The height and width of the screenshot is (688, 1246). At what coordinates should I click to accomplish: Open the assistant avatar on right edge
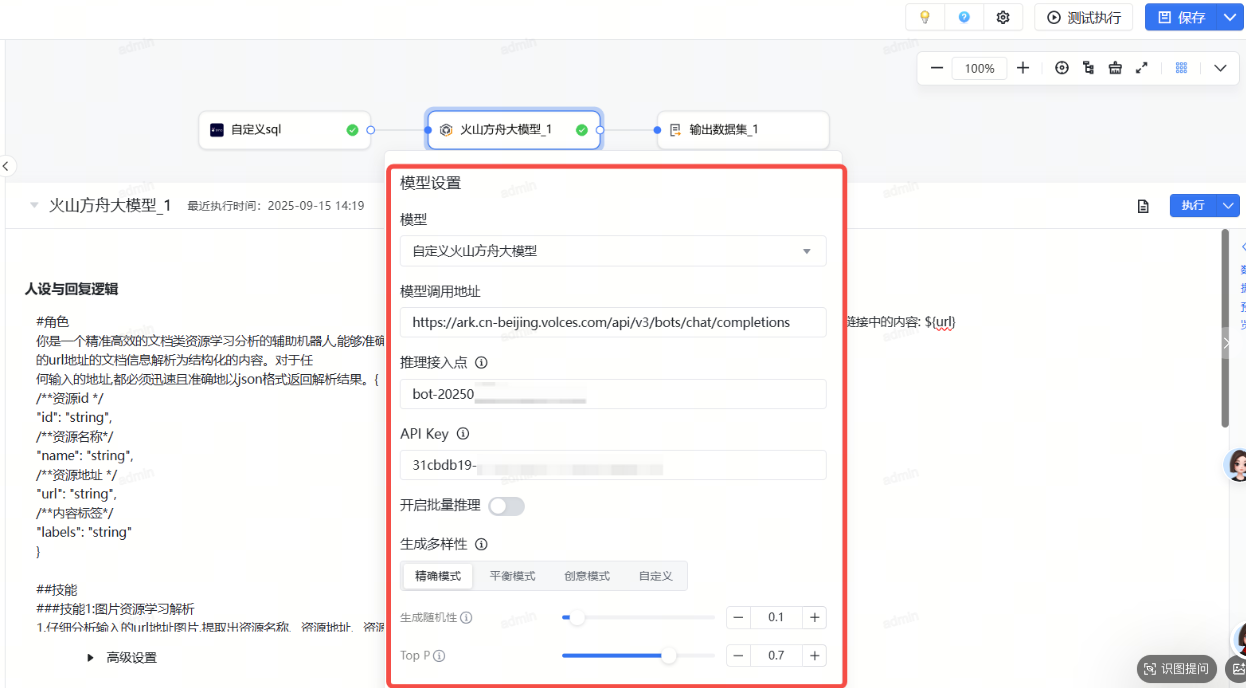tap(1236, 465)
